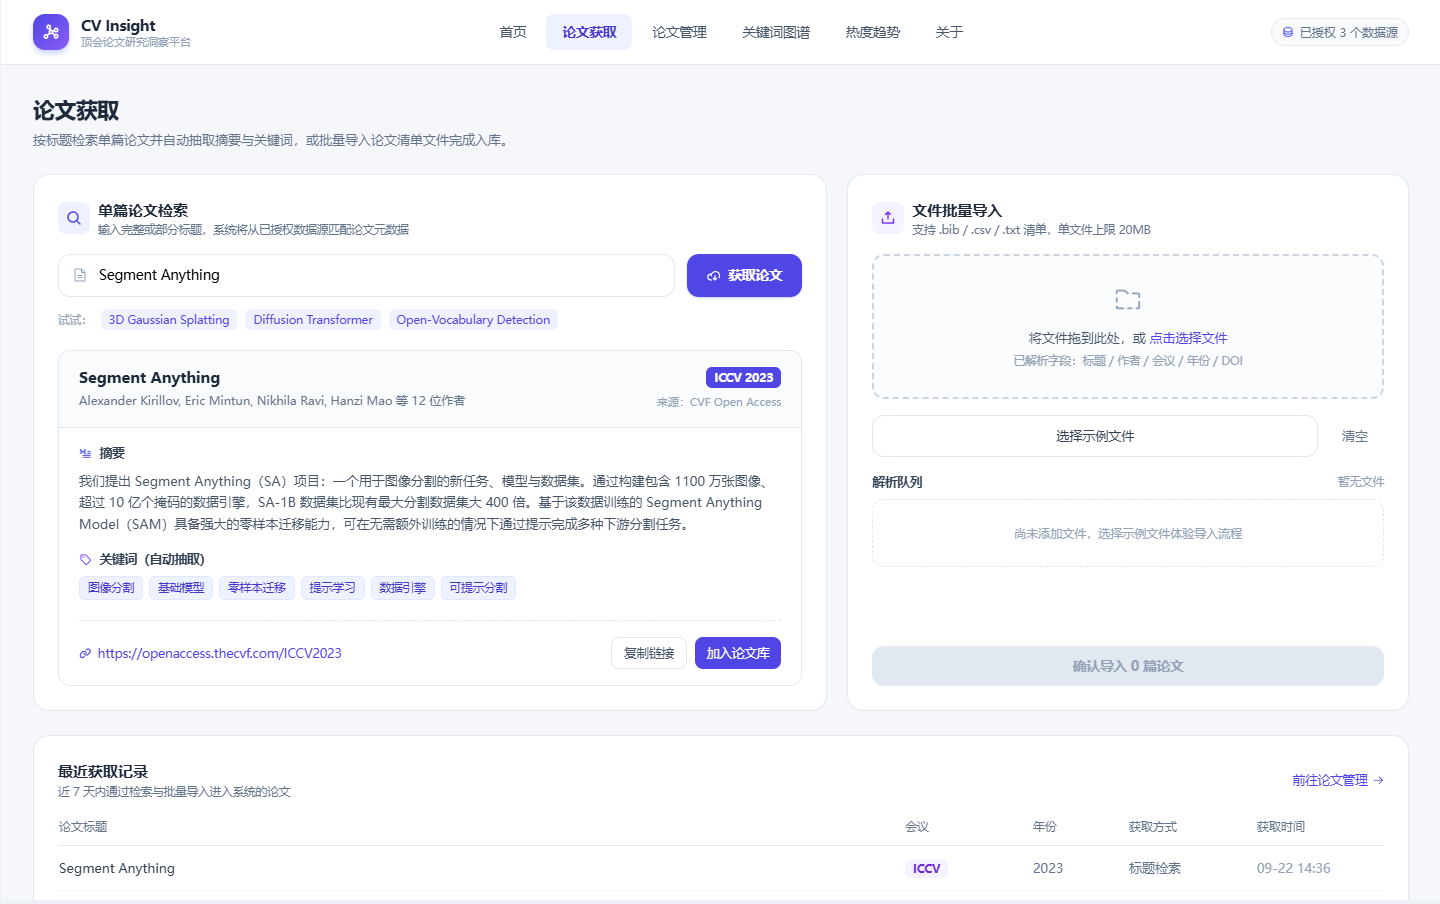Try the Open-Vocabulary Detection suggestion
This screenshot has height=904, width=1440.
tap(473, 320)
